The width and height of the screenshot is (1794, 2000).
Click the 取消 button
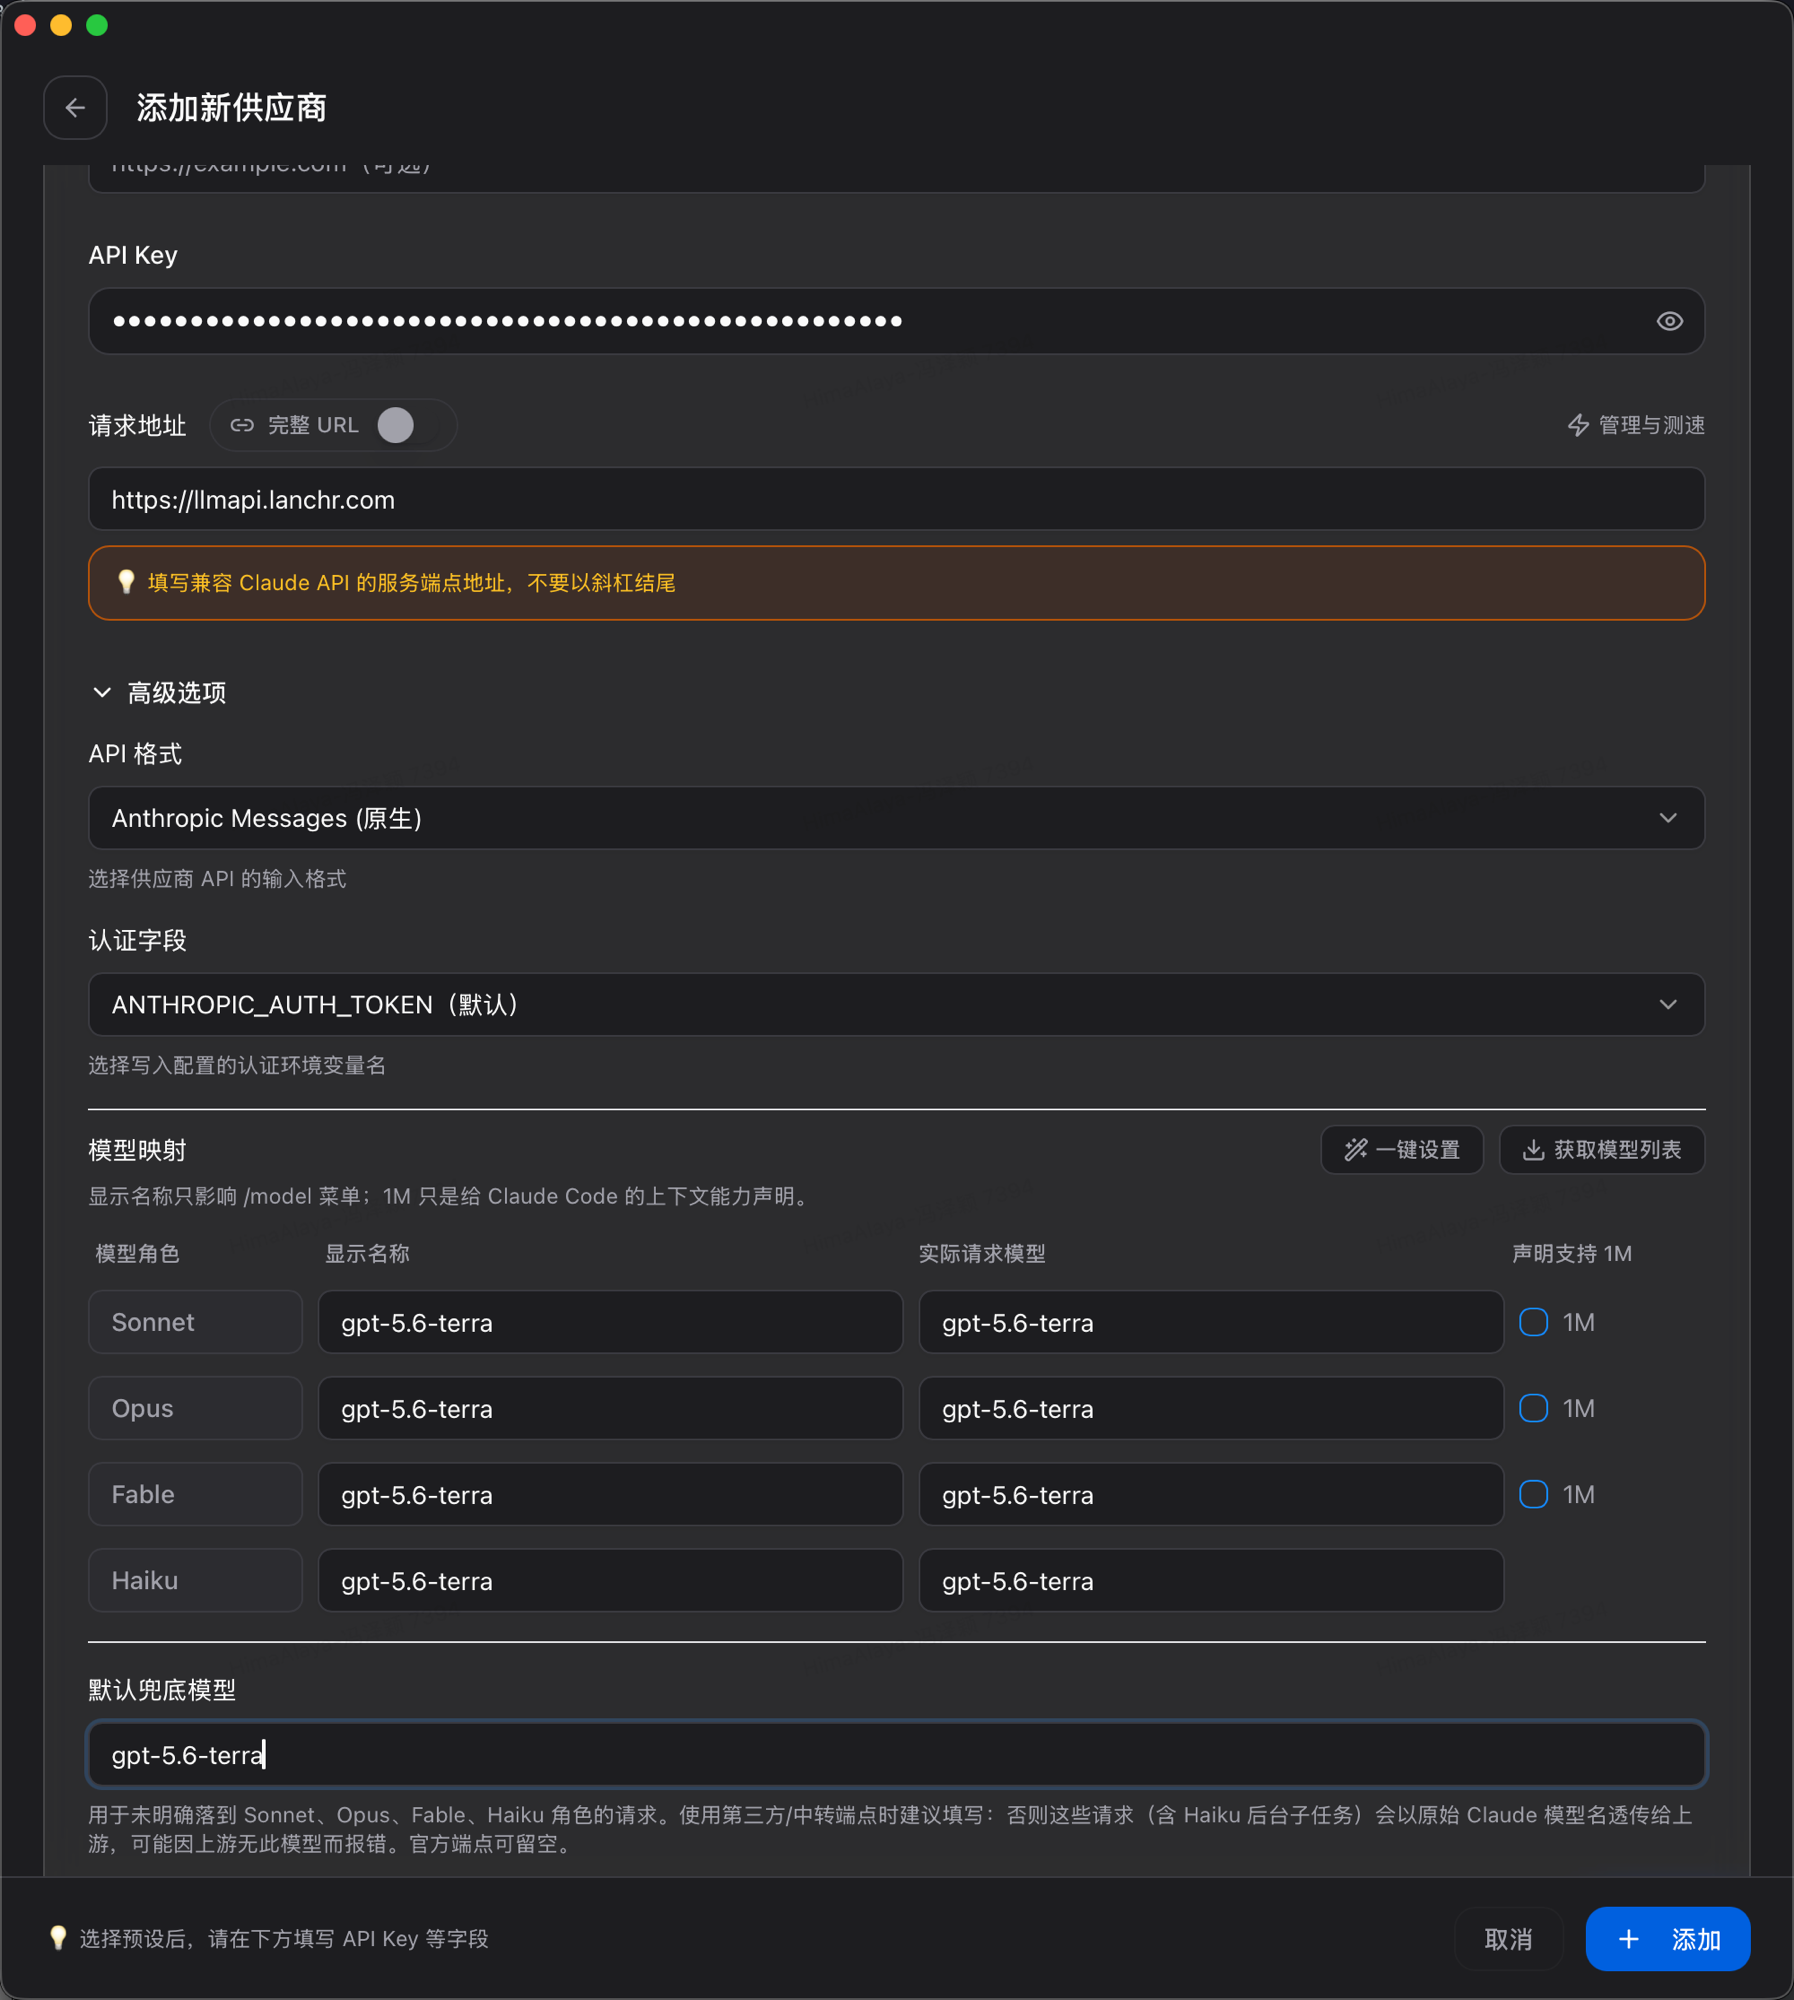tap(1508, 1939)
